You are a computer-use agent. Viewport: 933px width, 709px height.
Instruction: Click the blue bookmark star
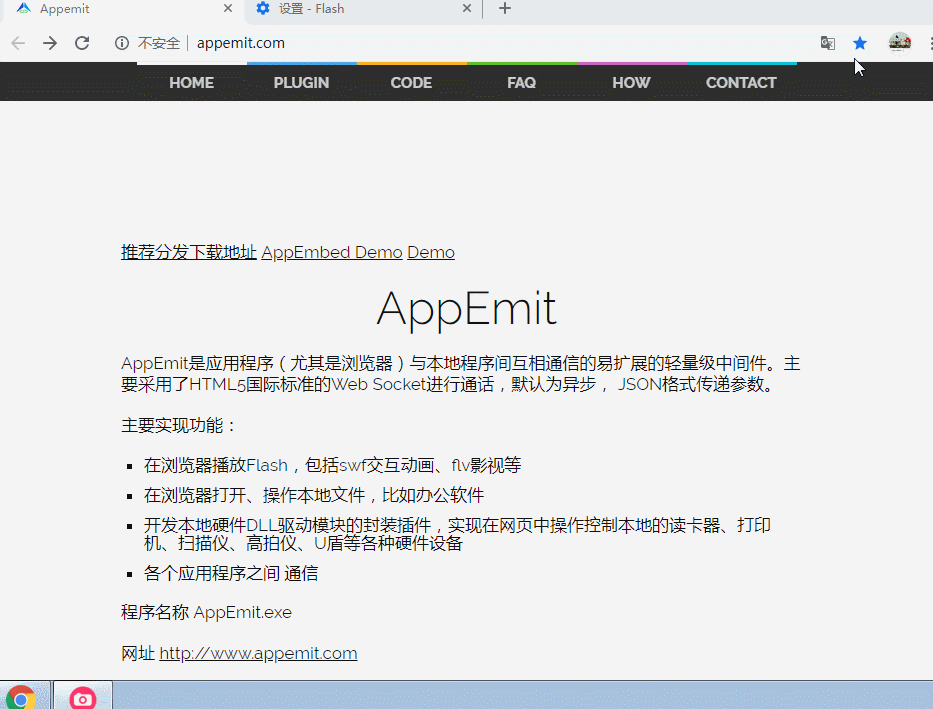click(860, 43)
